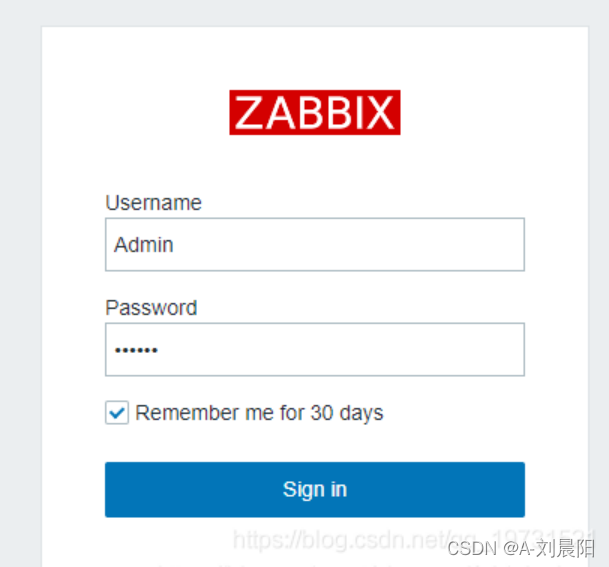Click the "Remember me for 30 days" label
The width and height of the screenshot is (609, 567).
[259, 413]
